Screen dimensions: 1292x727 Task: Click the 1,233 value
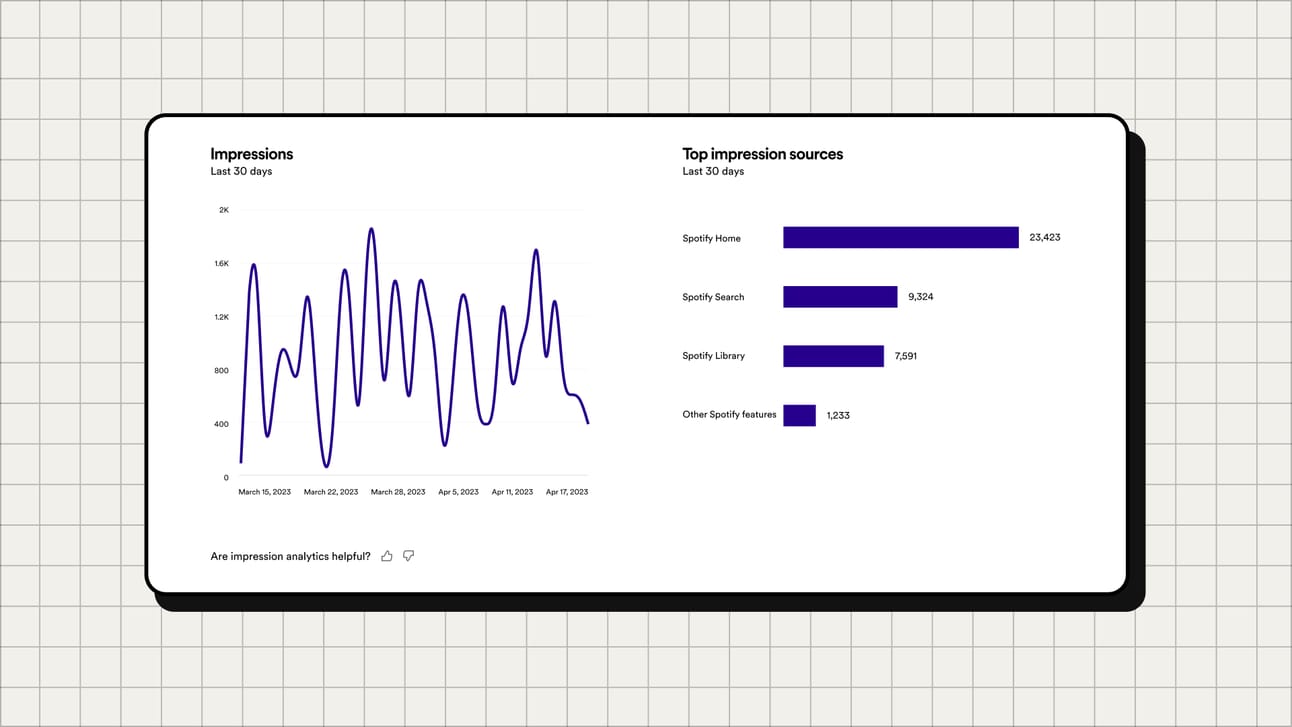click(x=838, y=415)
